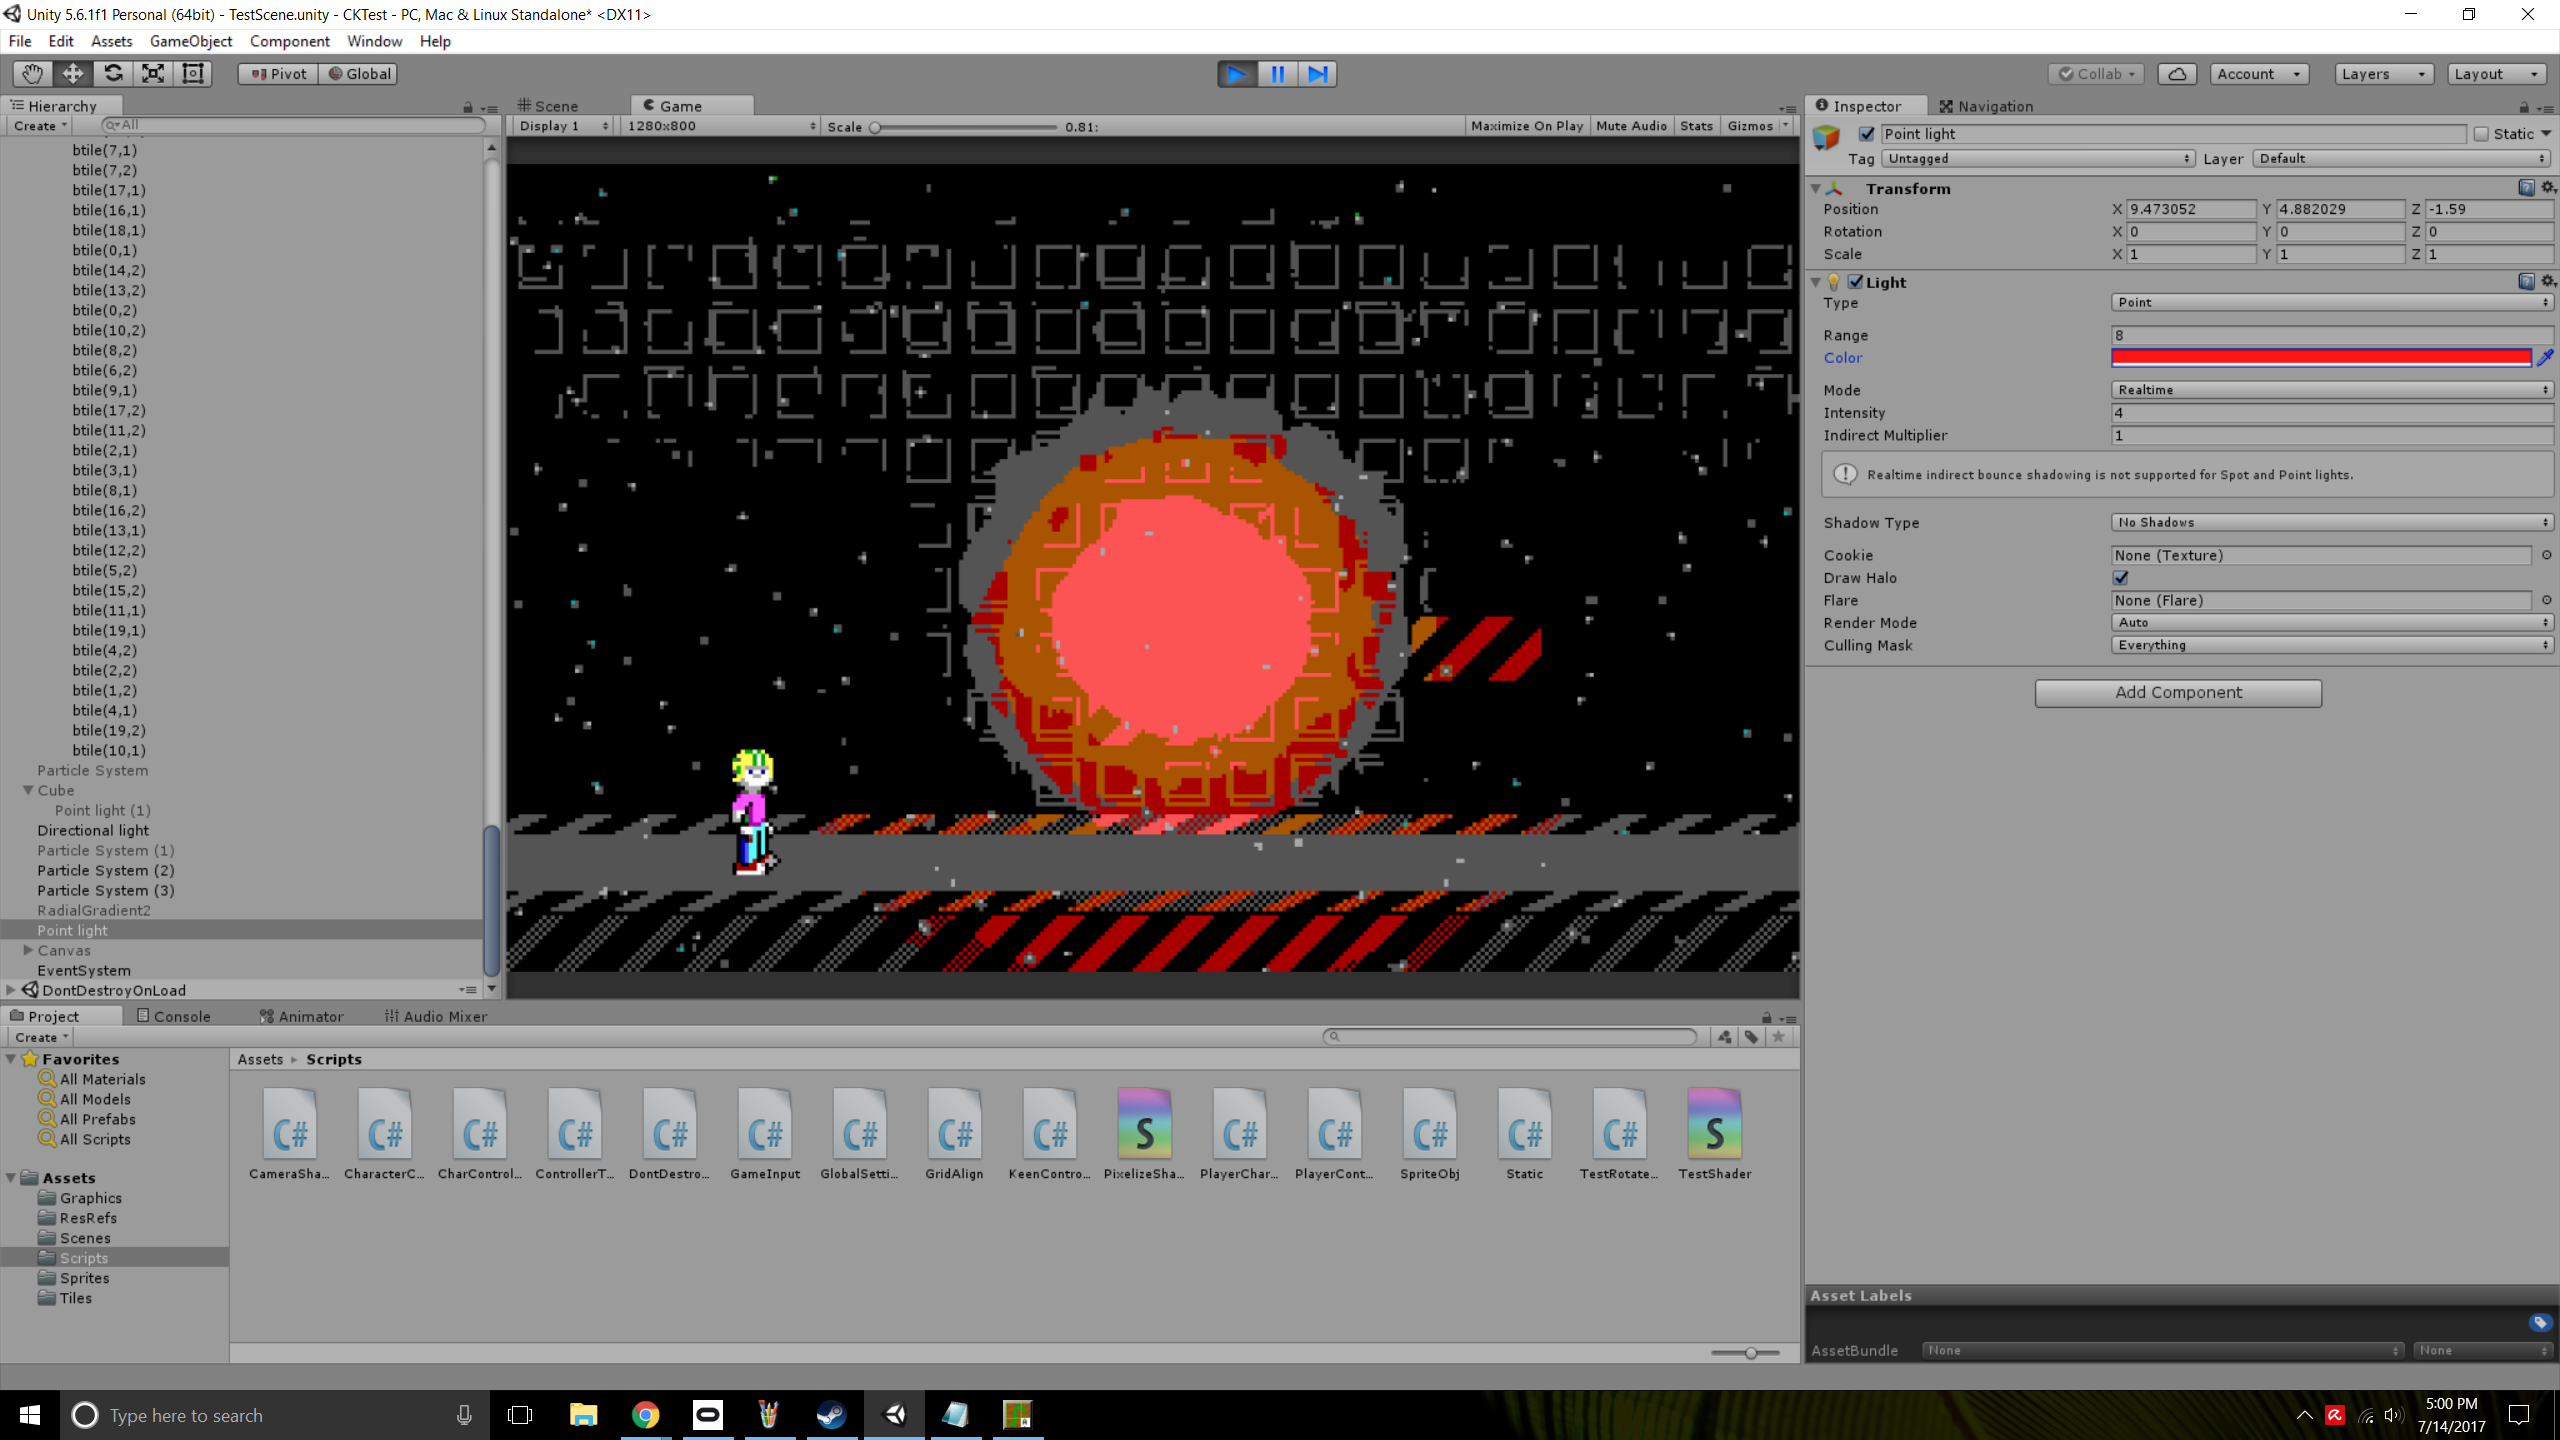The height and width of the screenshot is (1440, 2560).
Task: Click the Step frame button
Action: [x=1317, y=74]
